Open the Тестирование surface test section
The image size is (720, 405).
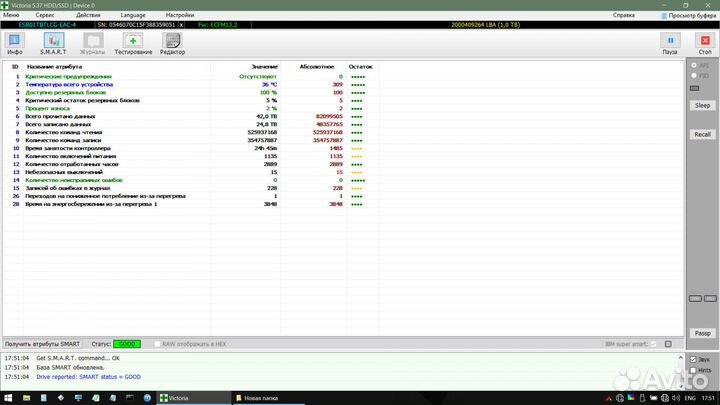(133, 43)
